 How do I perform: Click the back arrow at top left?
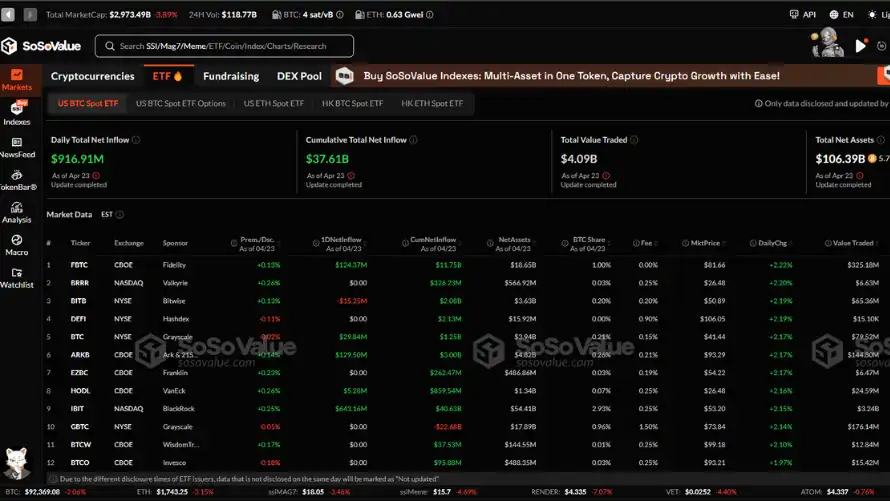pos(8,14)
